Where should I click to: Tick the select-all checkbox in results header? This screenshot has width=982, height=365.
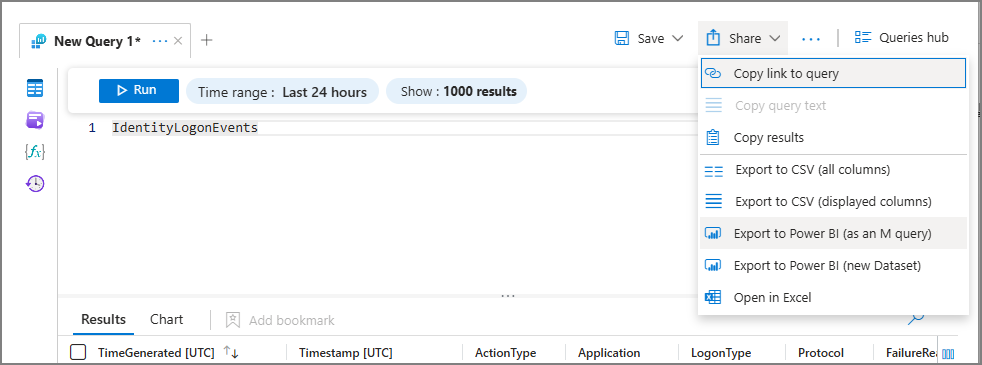pos(78,352)
